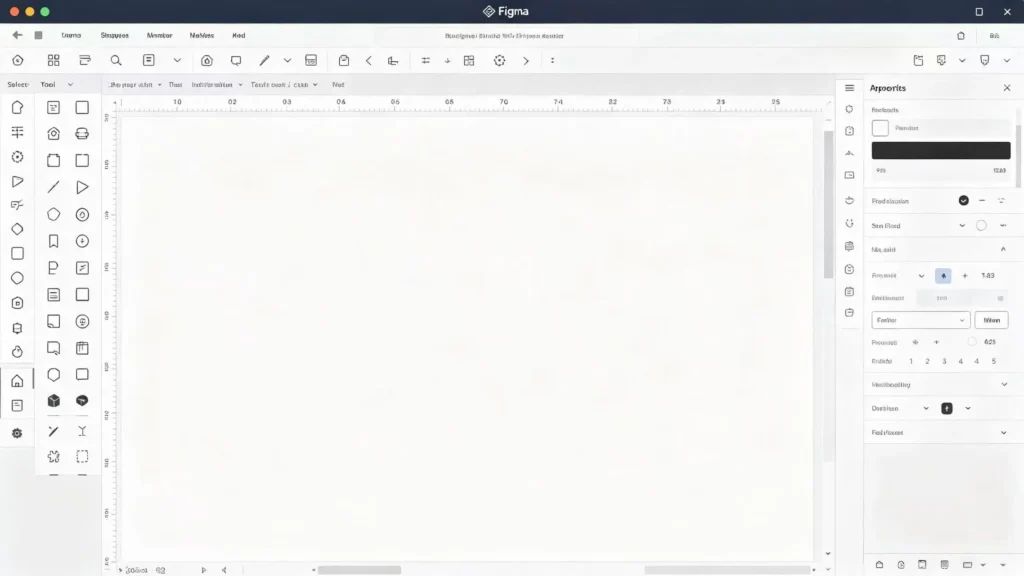Click the magnifier search icon in top toolbar
The image size is (1024, 576).
[116, 61]
